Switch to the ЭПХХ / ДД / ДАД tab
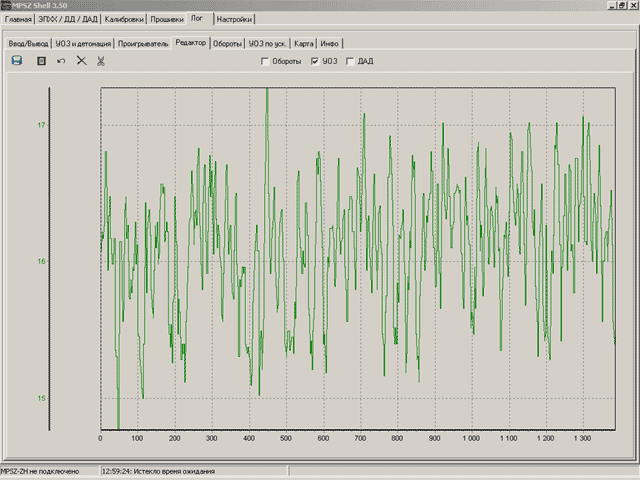The image size is (640, 480). [68, 19]
